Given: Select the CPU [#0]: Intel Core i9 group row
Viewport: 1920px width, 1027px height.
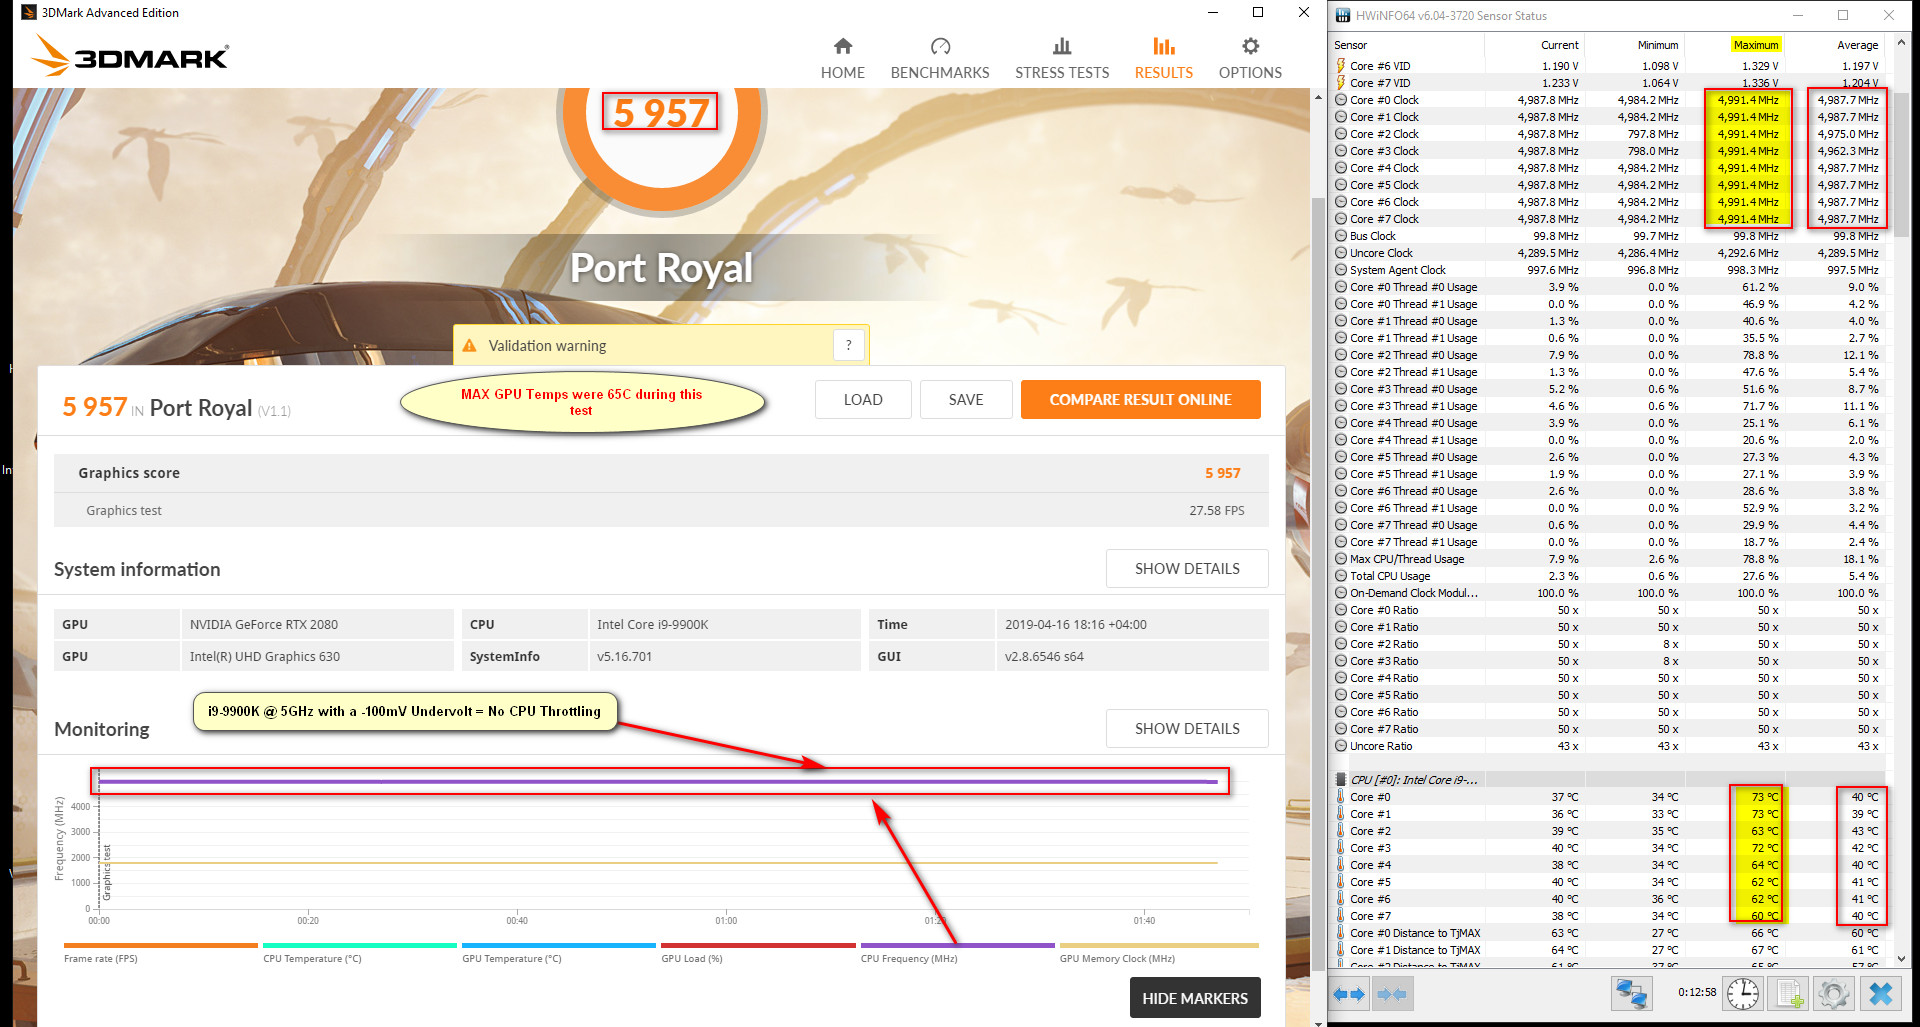Looking at the screenshot, I should 1609,780.
